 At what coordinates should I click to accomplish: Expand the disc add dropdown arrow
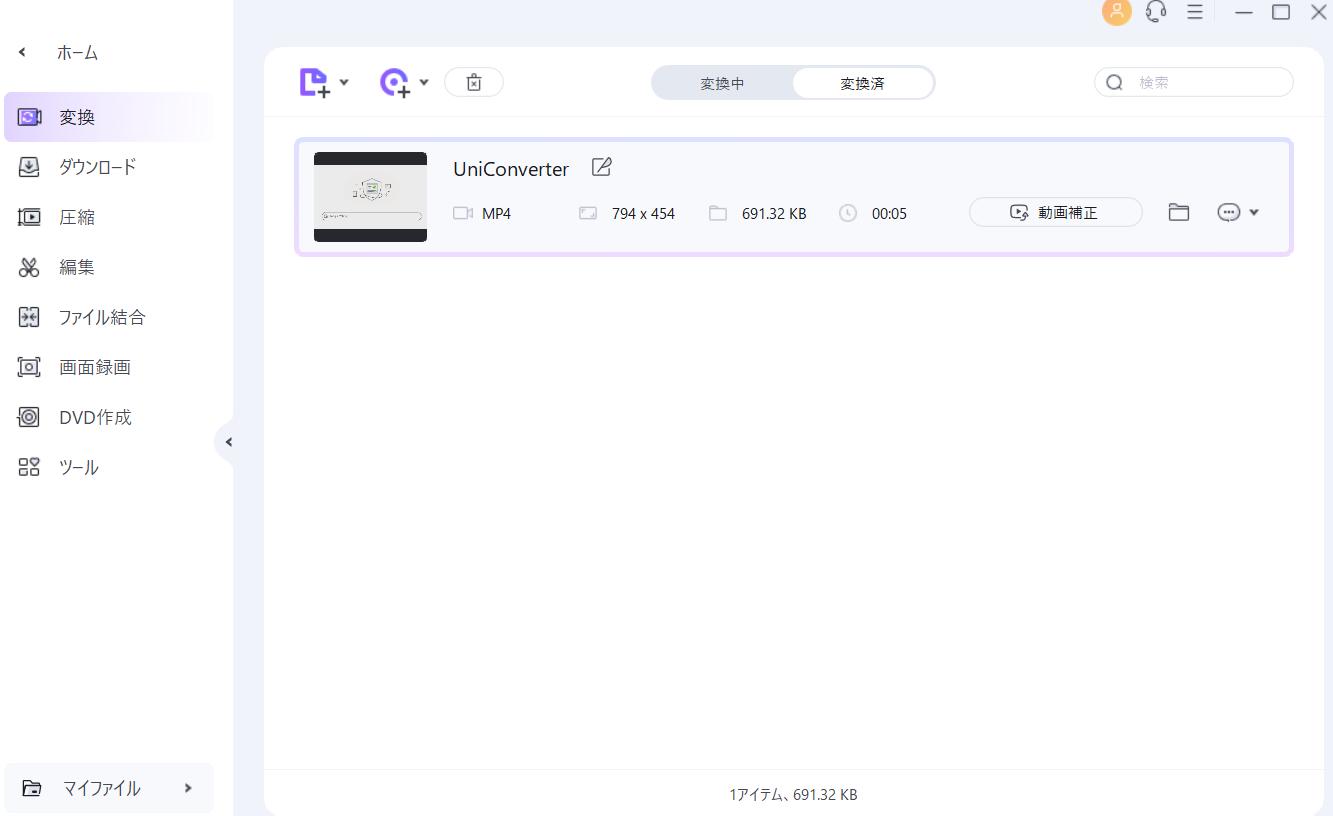tap(424, 82)
